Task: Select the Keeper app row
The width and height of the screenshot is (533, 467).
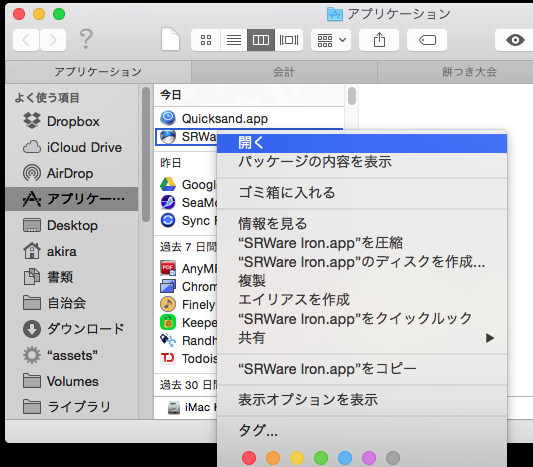Action: pyautogui.click(x=186, y=323)
